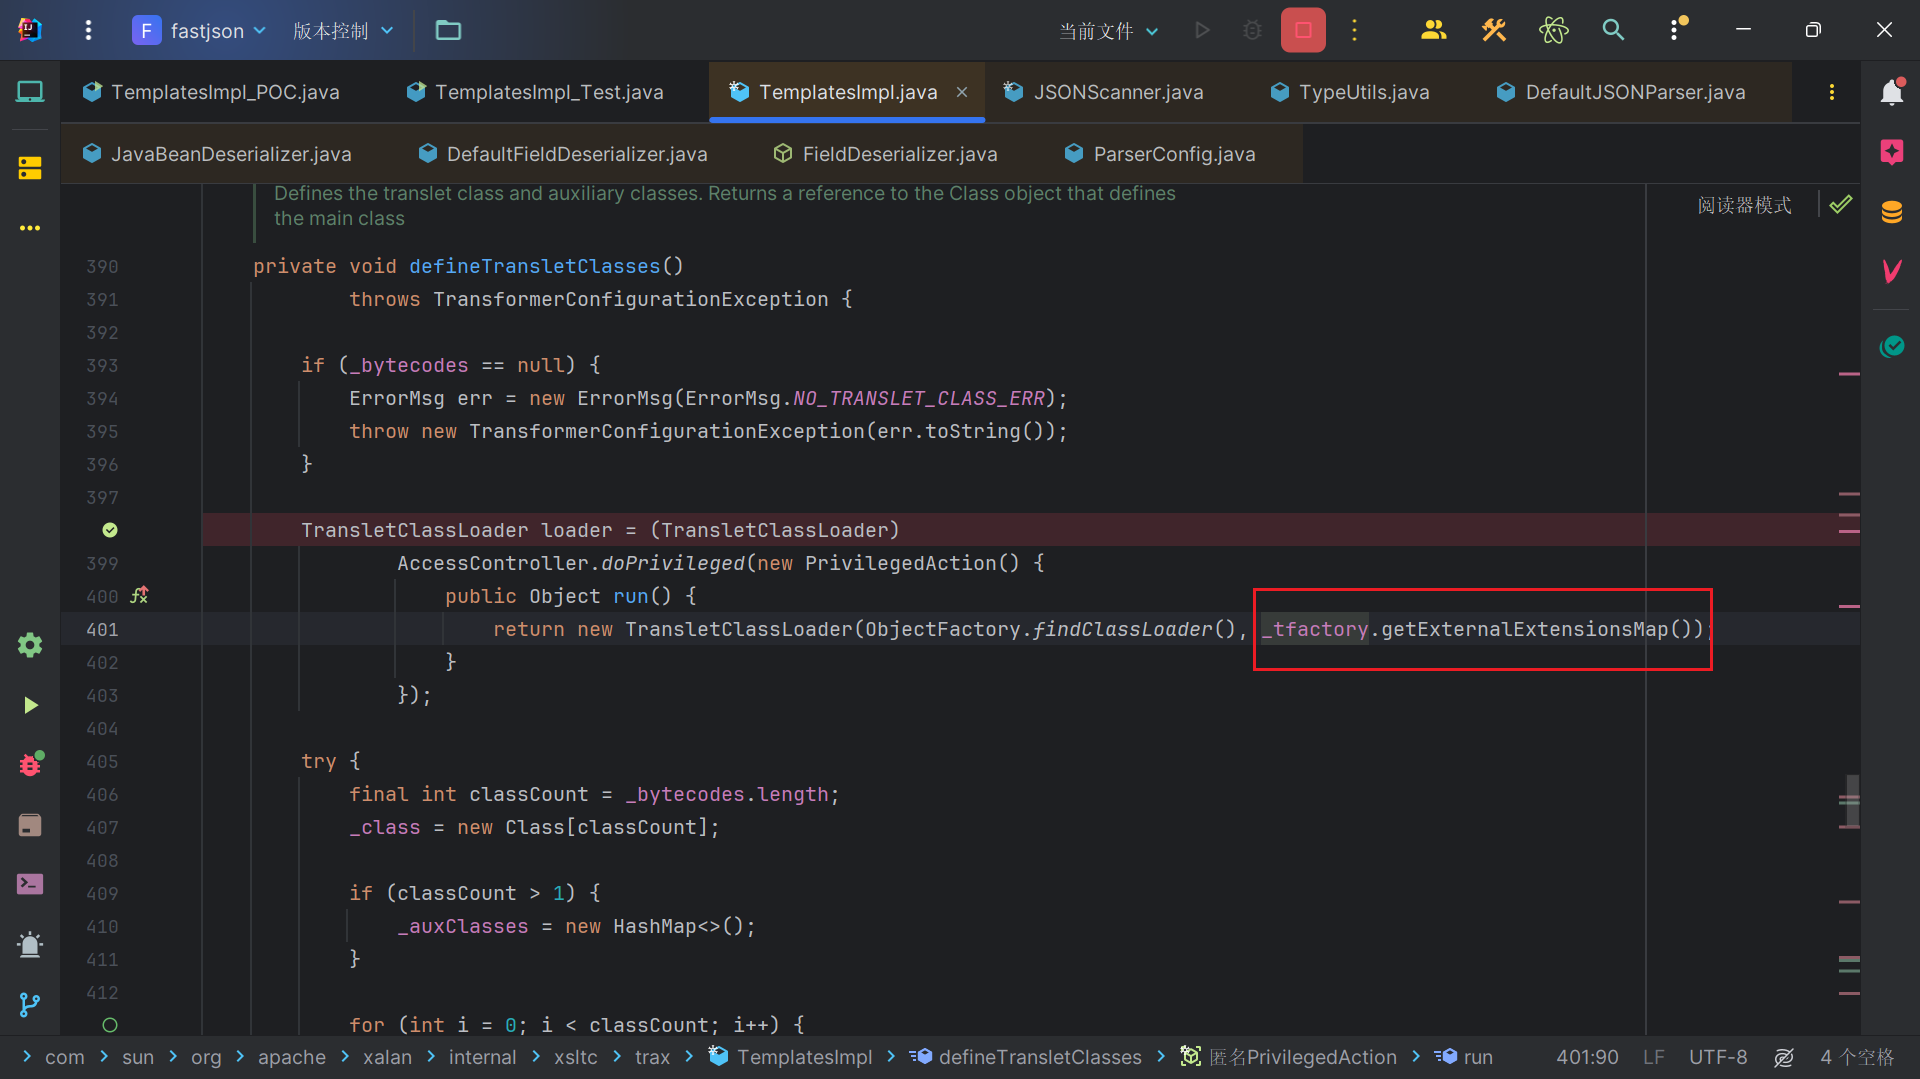Switch to JavaBeanDeserializer.java tab
The height and width of the screenshot is (1079, 1920).
pyautogui.click(x=218, y=154)
